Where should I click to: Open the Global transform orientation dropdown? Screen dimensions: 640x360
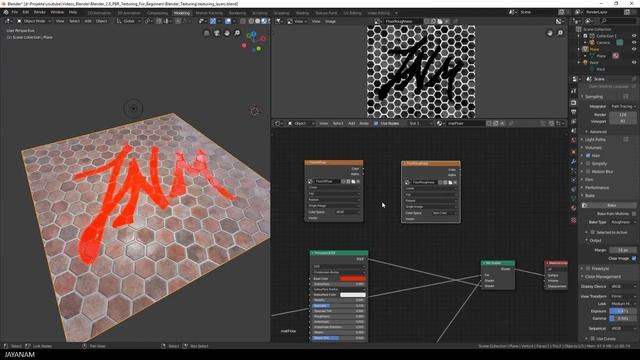(129, 21)
